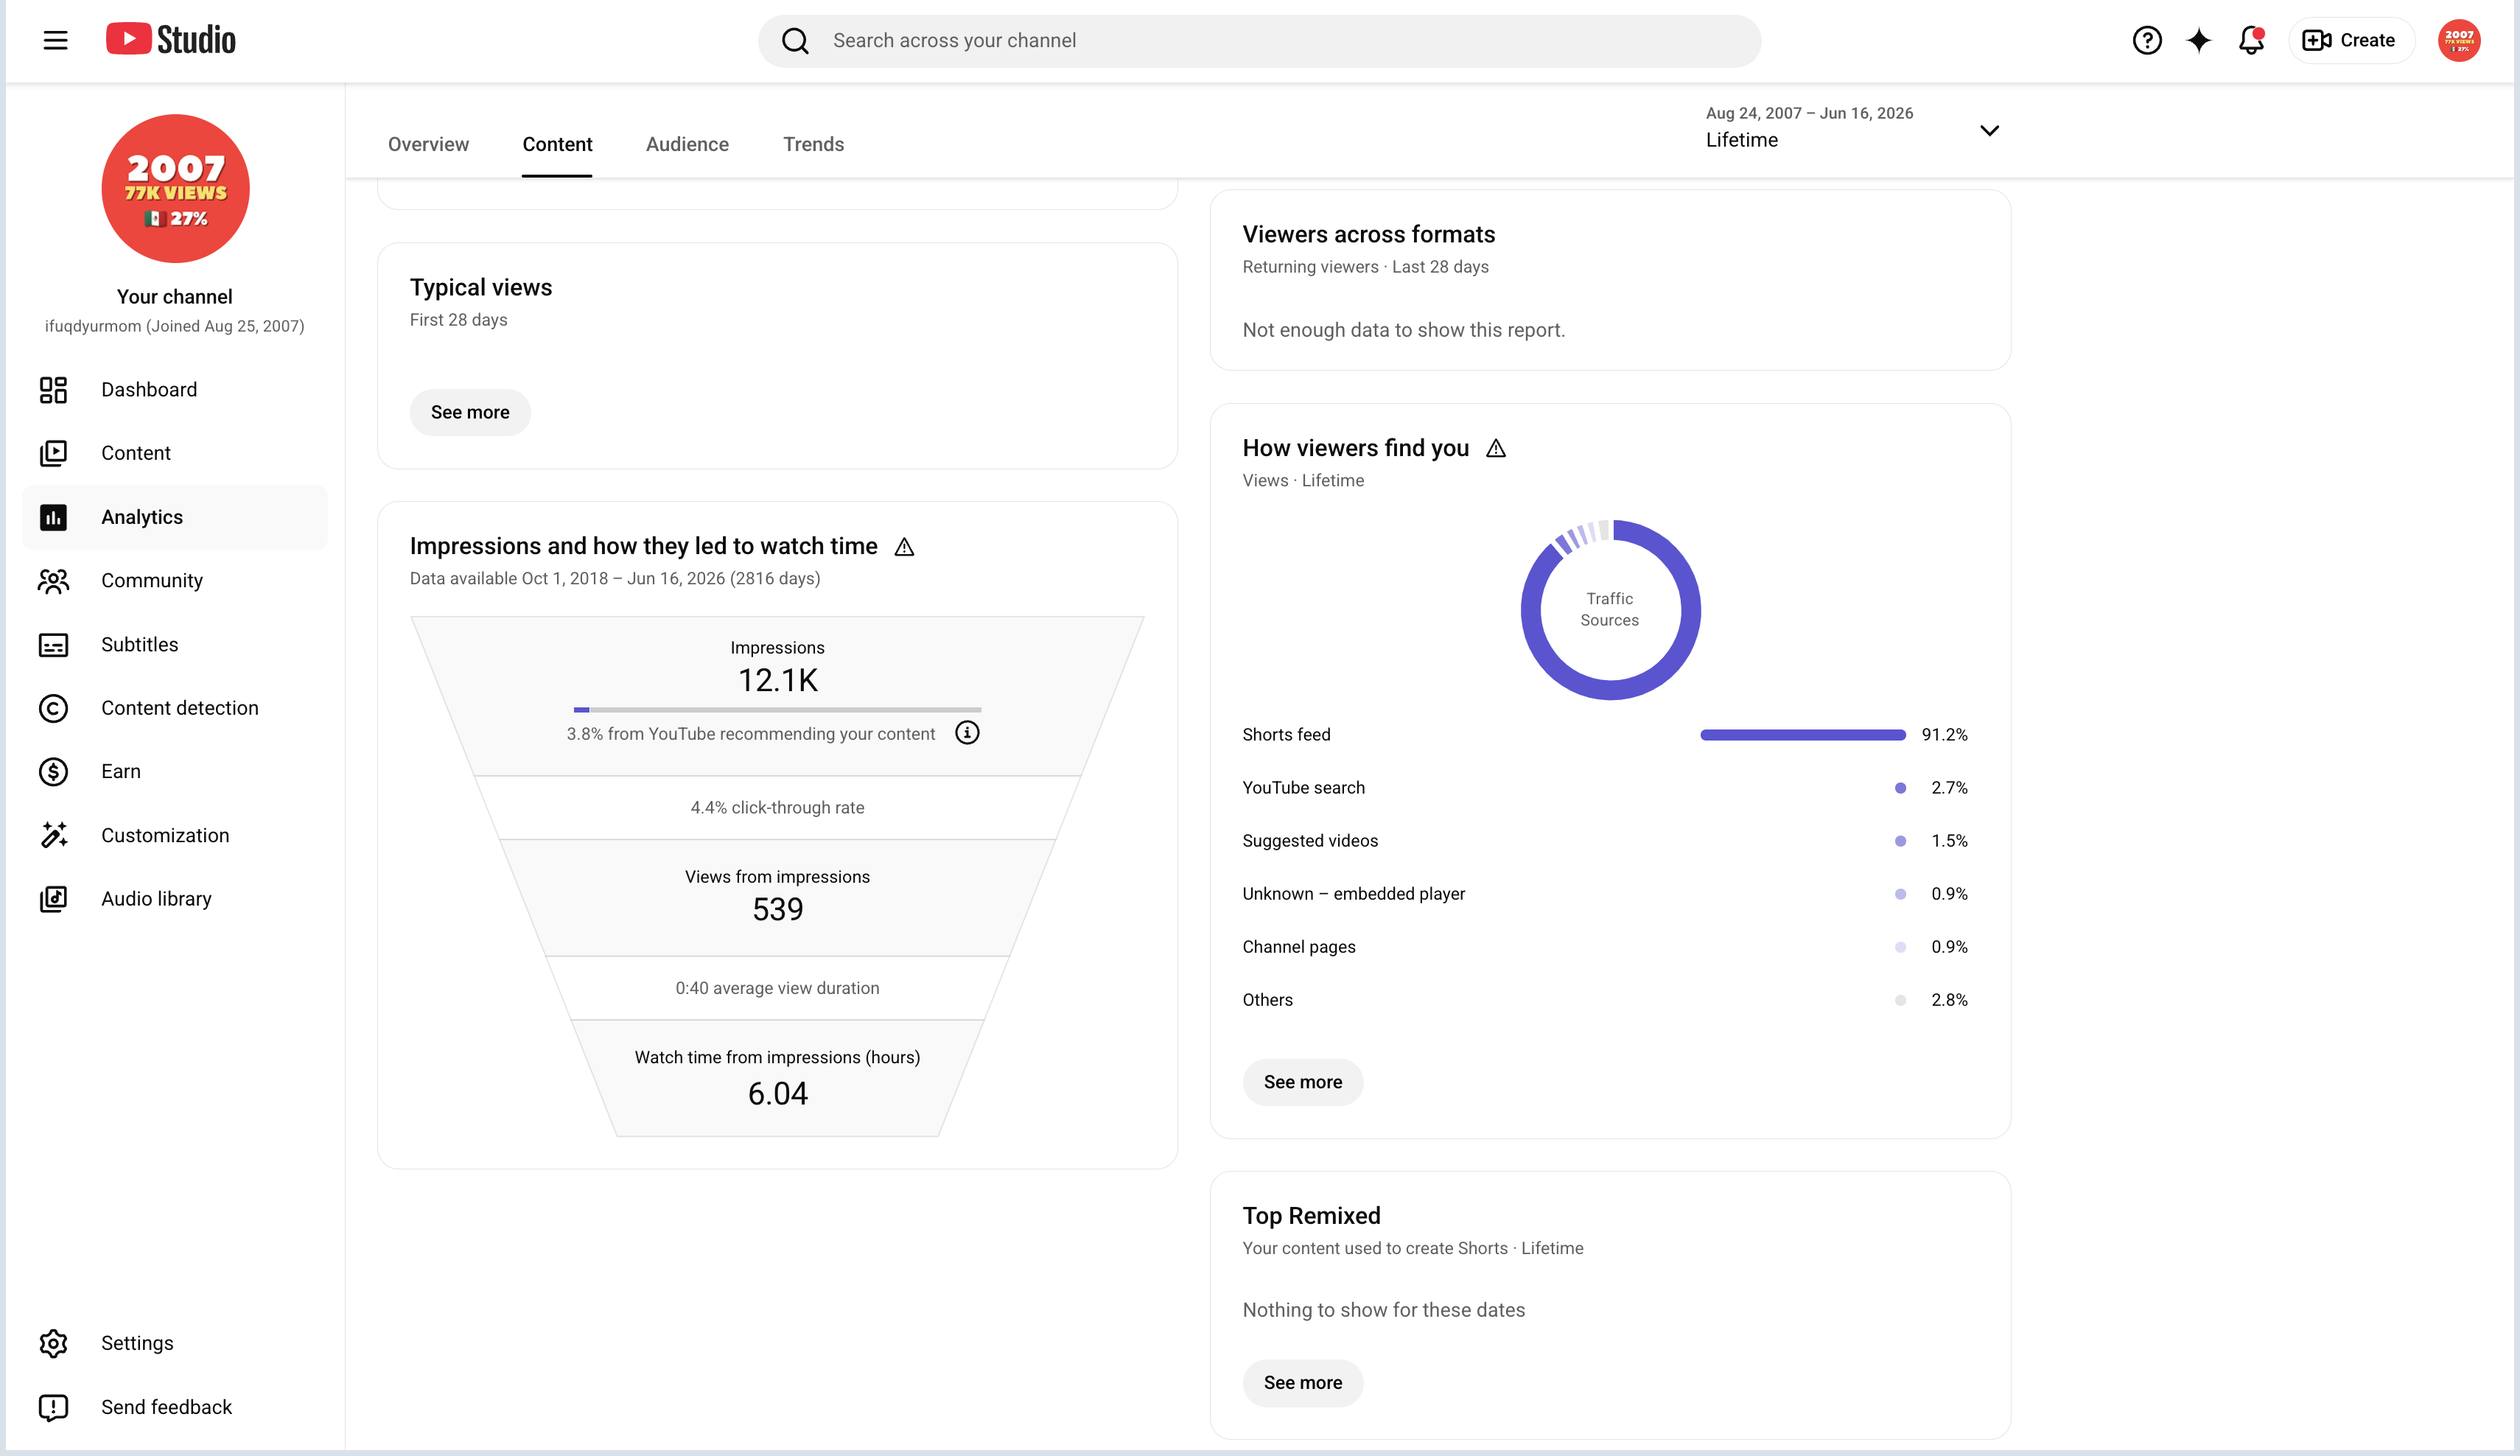Click the Traffic Sources donut chart
This screenshot has width=2520, height=1456.
[x=1609, y=609]
